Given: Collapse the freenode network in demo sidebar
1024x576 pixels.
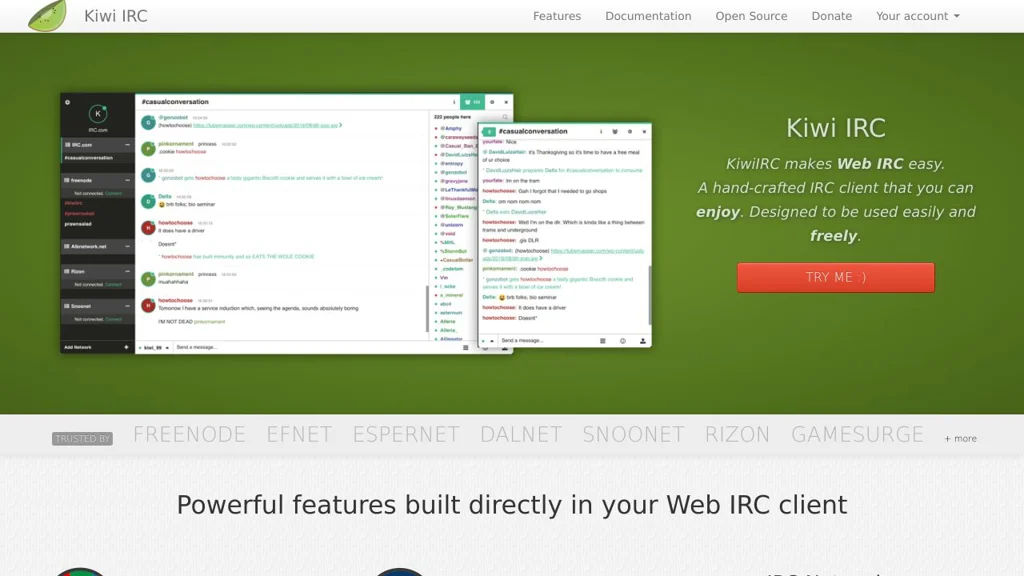Looking at the screenshot, I should click(x=127, y=180).
